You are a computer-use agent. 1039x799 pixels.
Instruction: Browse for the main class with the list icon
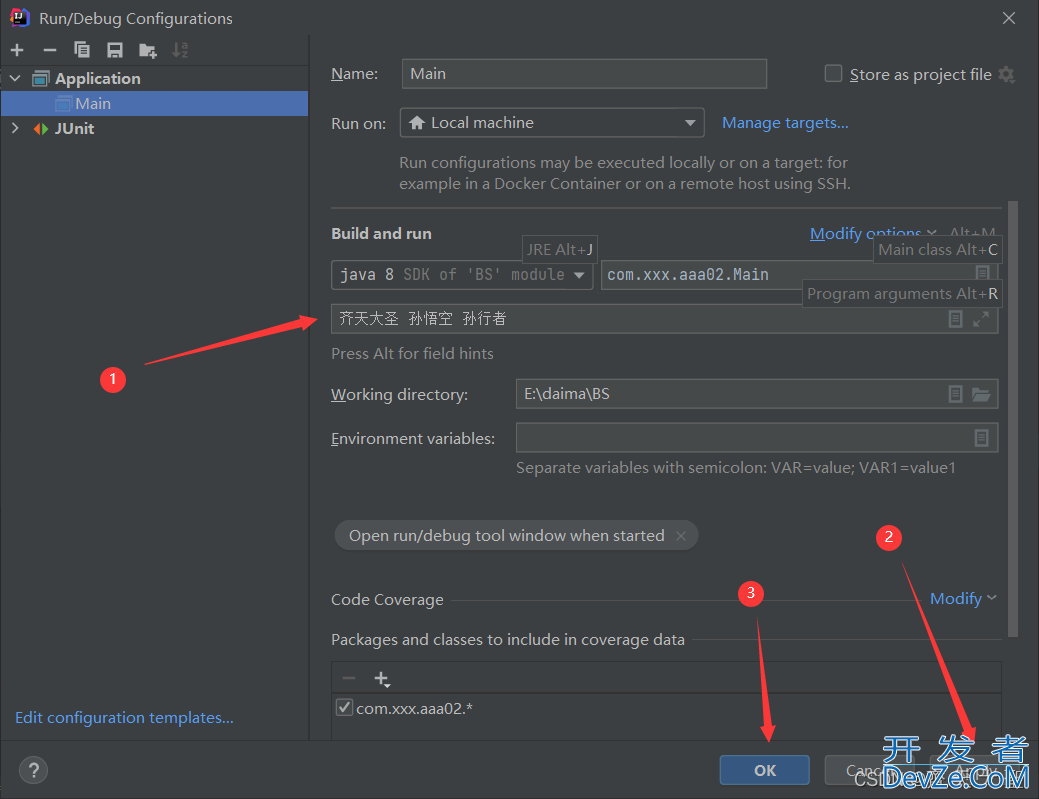click(983, 272)
